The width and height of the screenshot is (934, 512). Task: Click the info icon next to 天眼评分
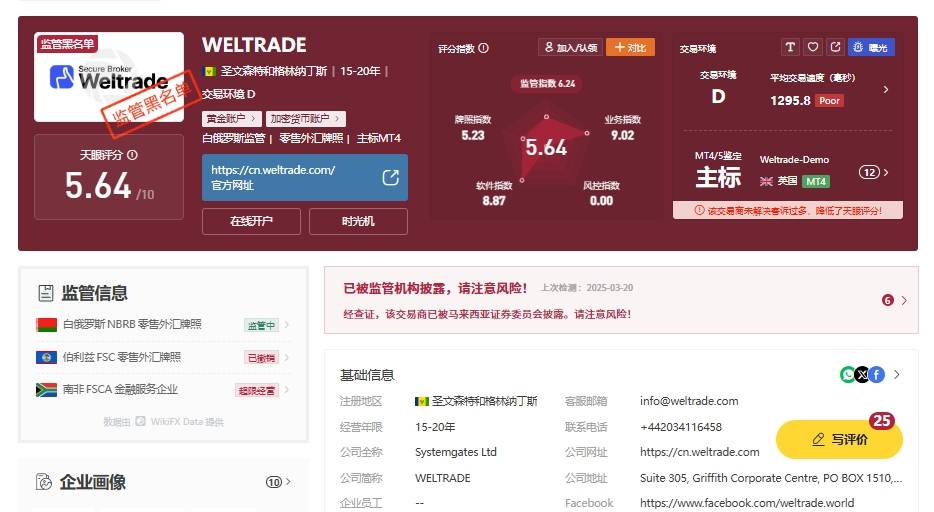132,155
